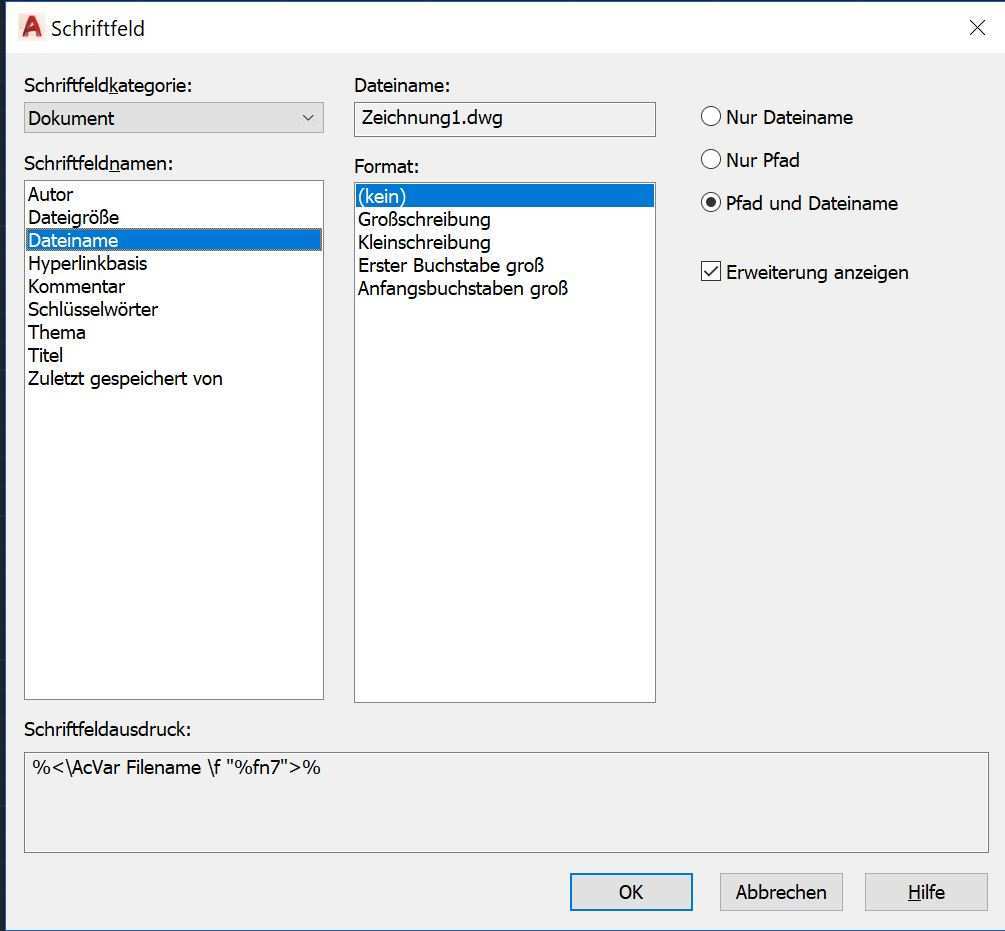This screenshot has height=931, width=1005.
Task: Select the Nur Pfad option
Action: point(711,160)
